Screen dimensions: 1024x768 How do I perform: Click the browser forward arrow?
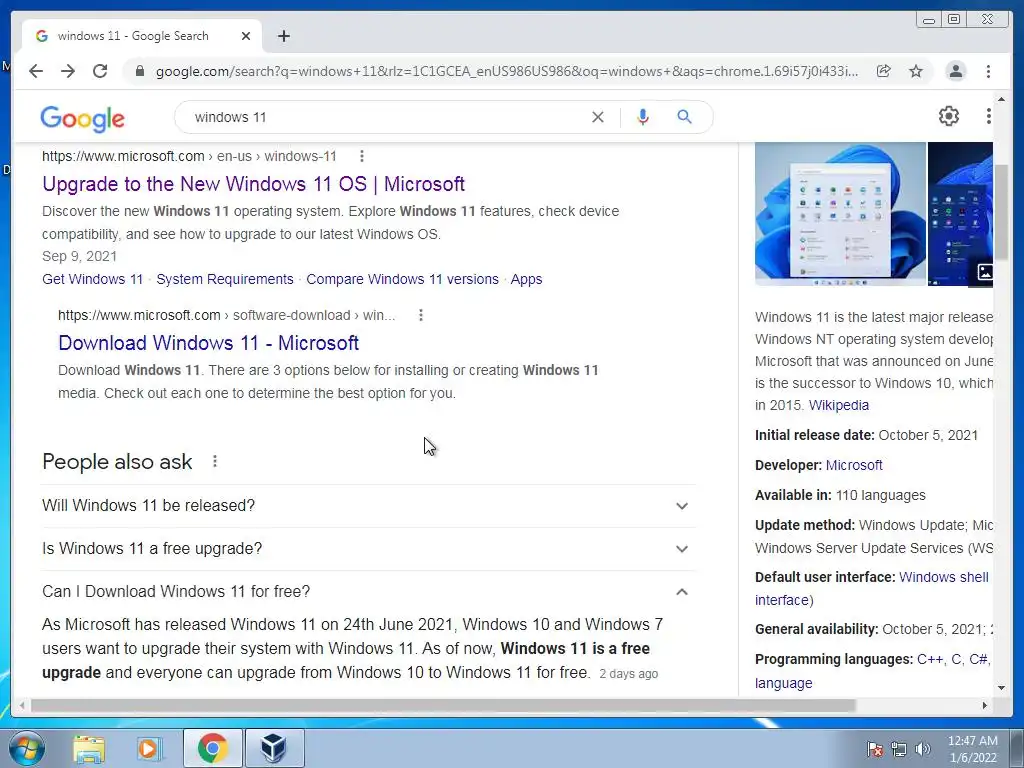pos(68,71)
